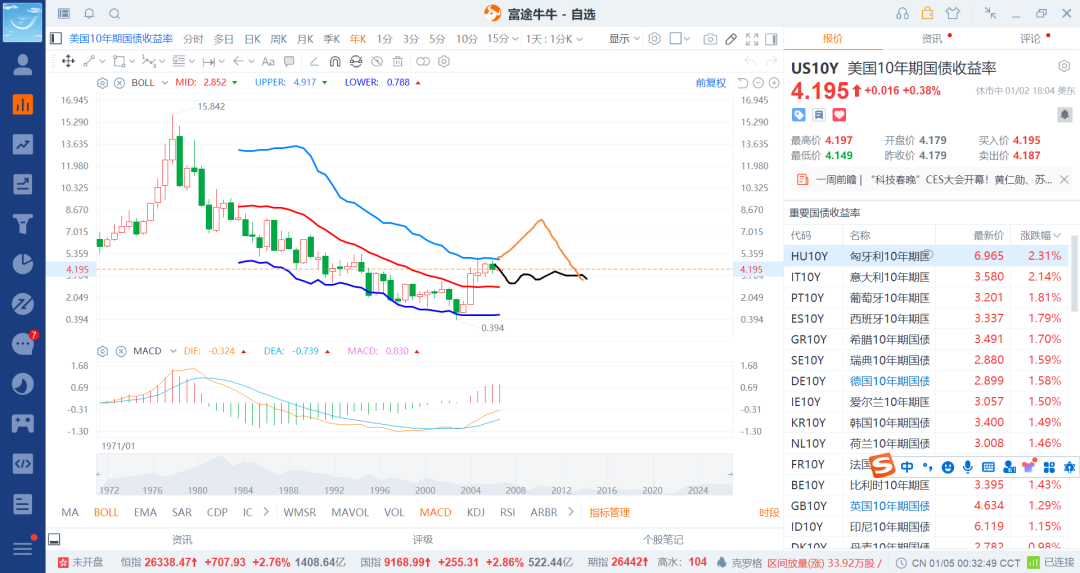Toggle the MACD indicator at the bottom list
1080x573 pixels.
point(435,512)
